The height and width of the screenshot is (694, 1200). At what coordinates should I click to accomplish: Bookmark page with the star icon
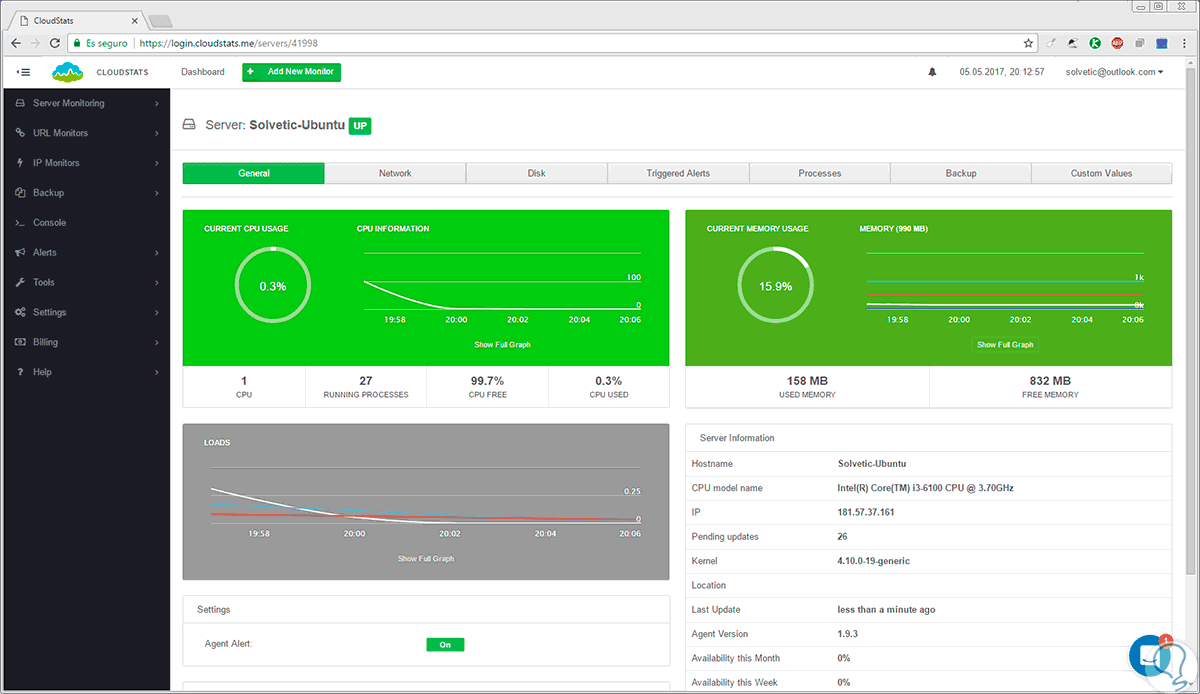[1028, 43]
